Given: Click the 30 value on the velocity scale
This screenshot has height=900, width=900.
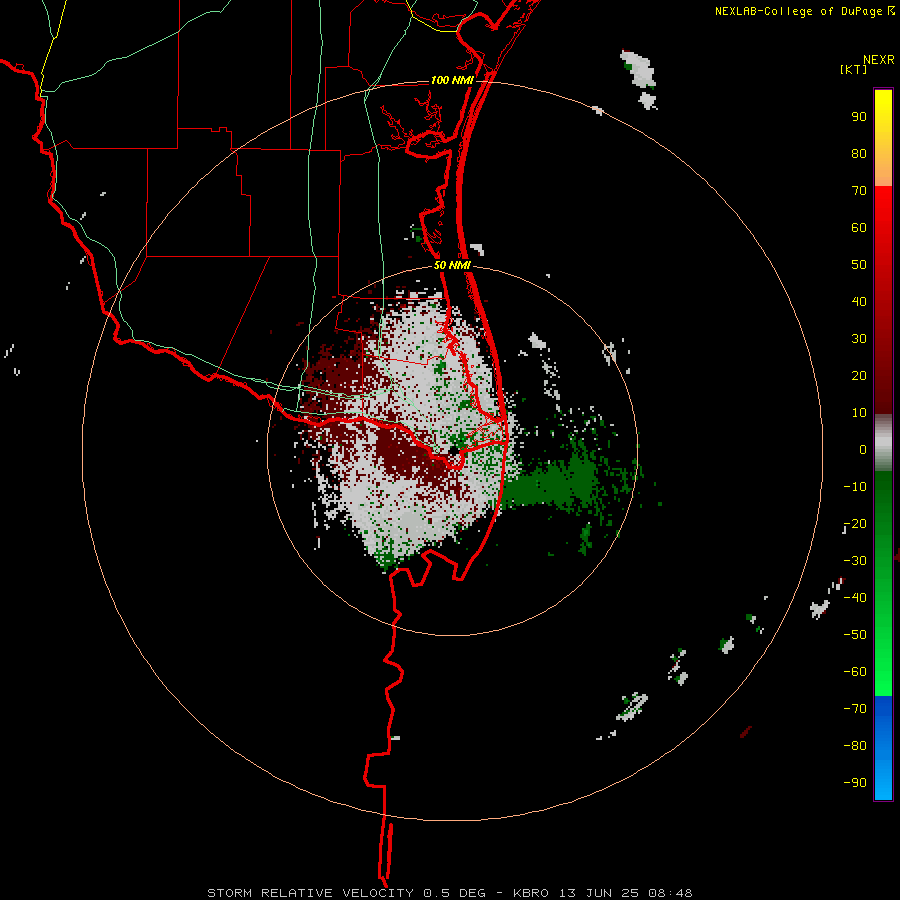Looking at the screenshot, I should point(859,339).
